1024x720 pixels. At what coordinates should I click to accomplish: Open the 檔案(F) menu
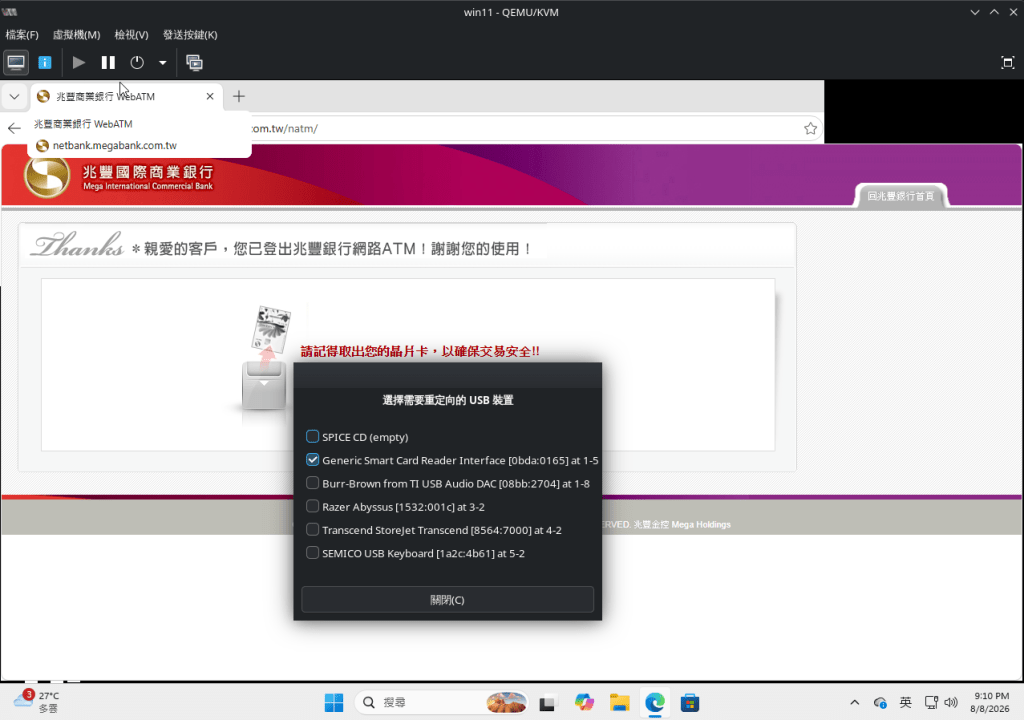click(22, 35)
